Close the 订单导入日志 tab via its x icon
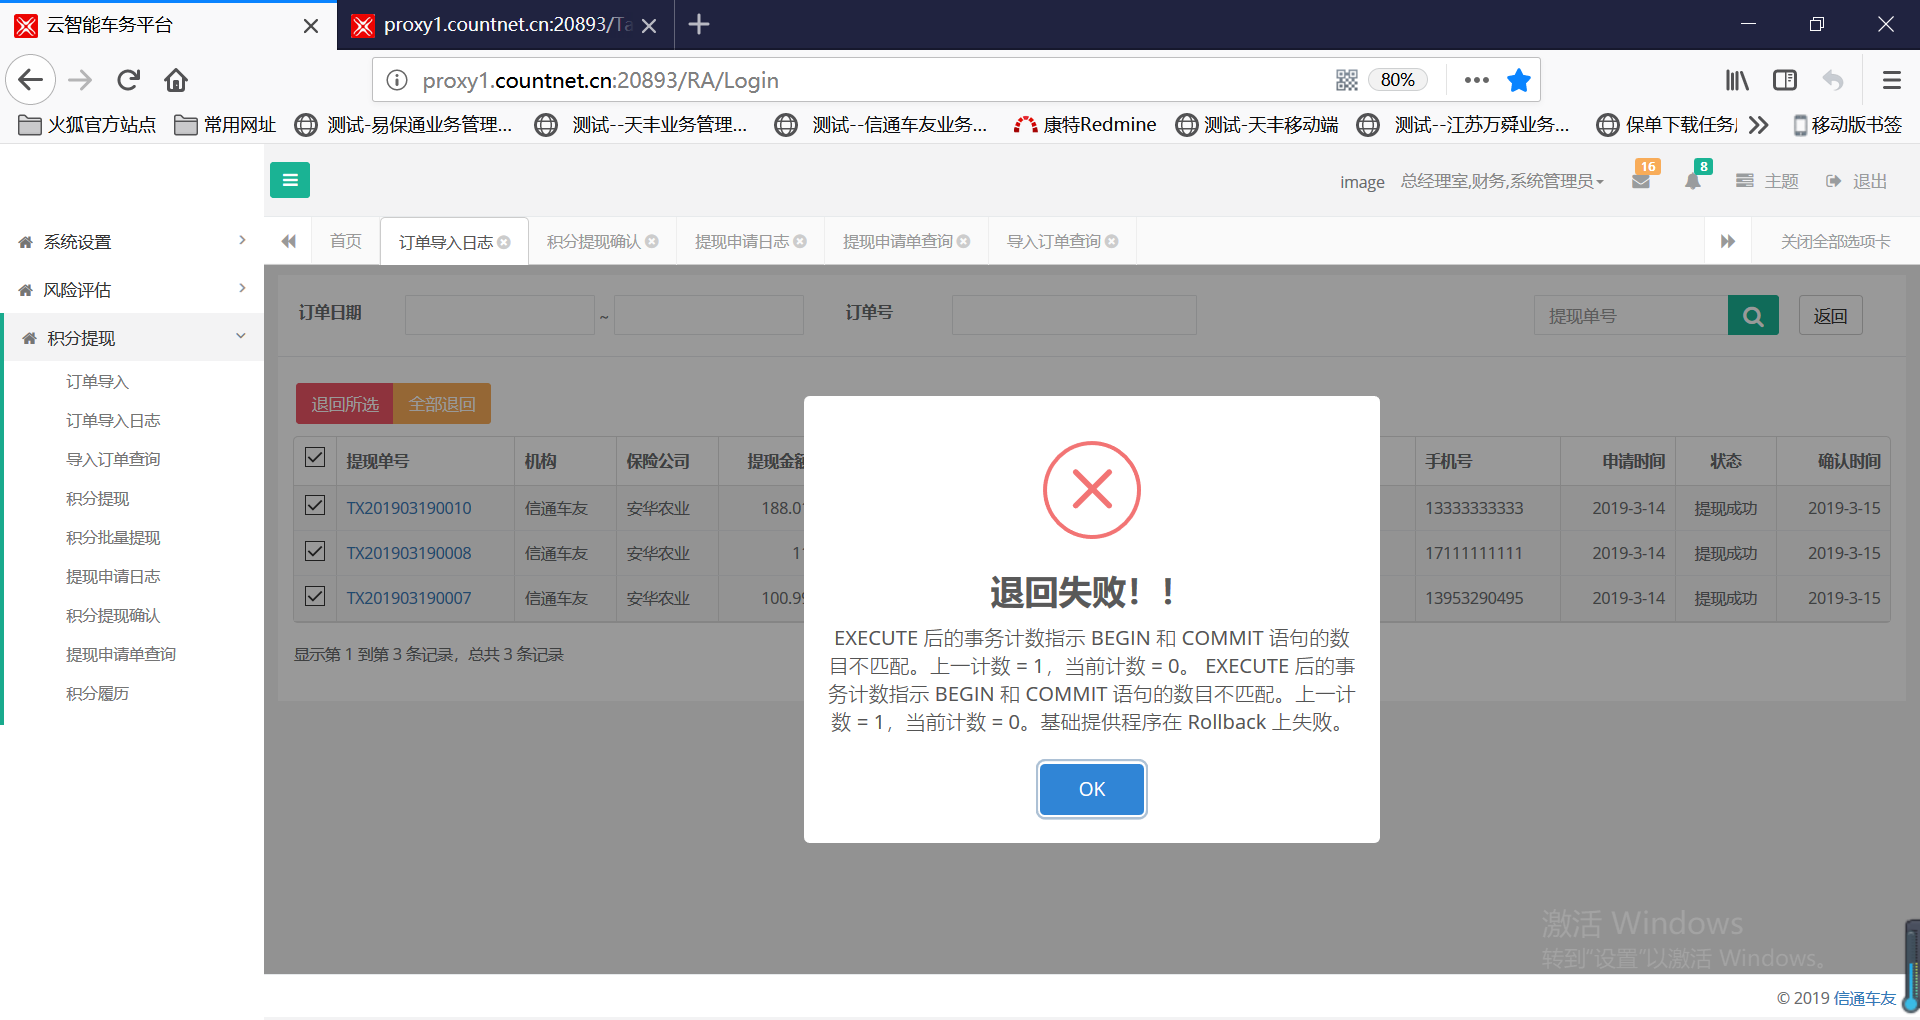Viewport: 1920px width, 1020px height. [504, 242]
